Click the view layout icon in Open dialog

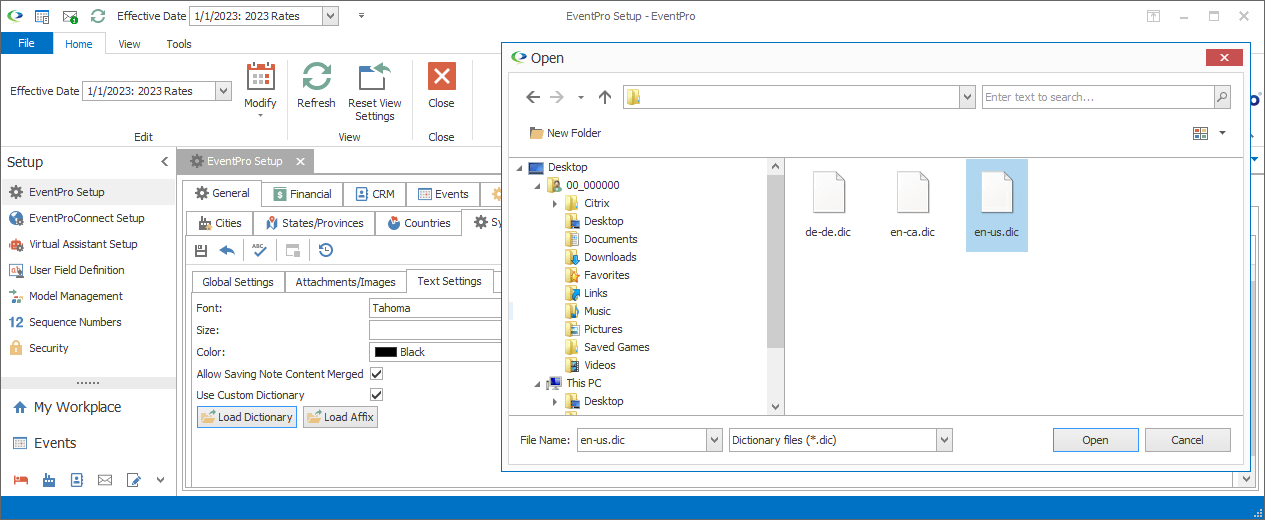pyautogui.click(x=1201, y=133)
